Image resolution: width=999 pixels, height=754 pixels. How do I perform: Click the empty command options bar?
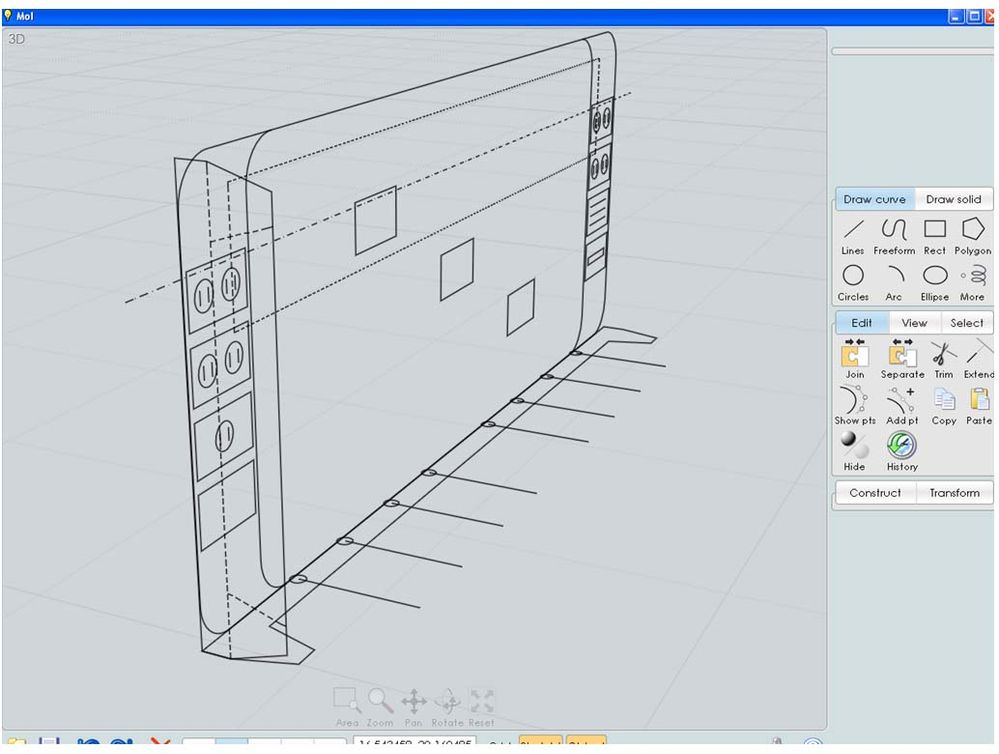click(912, 52)
